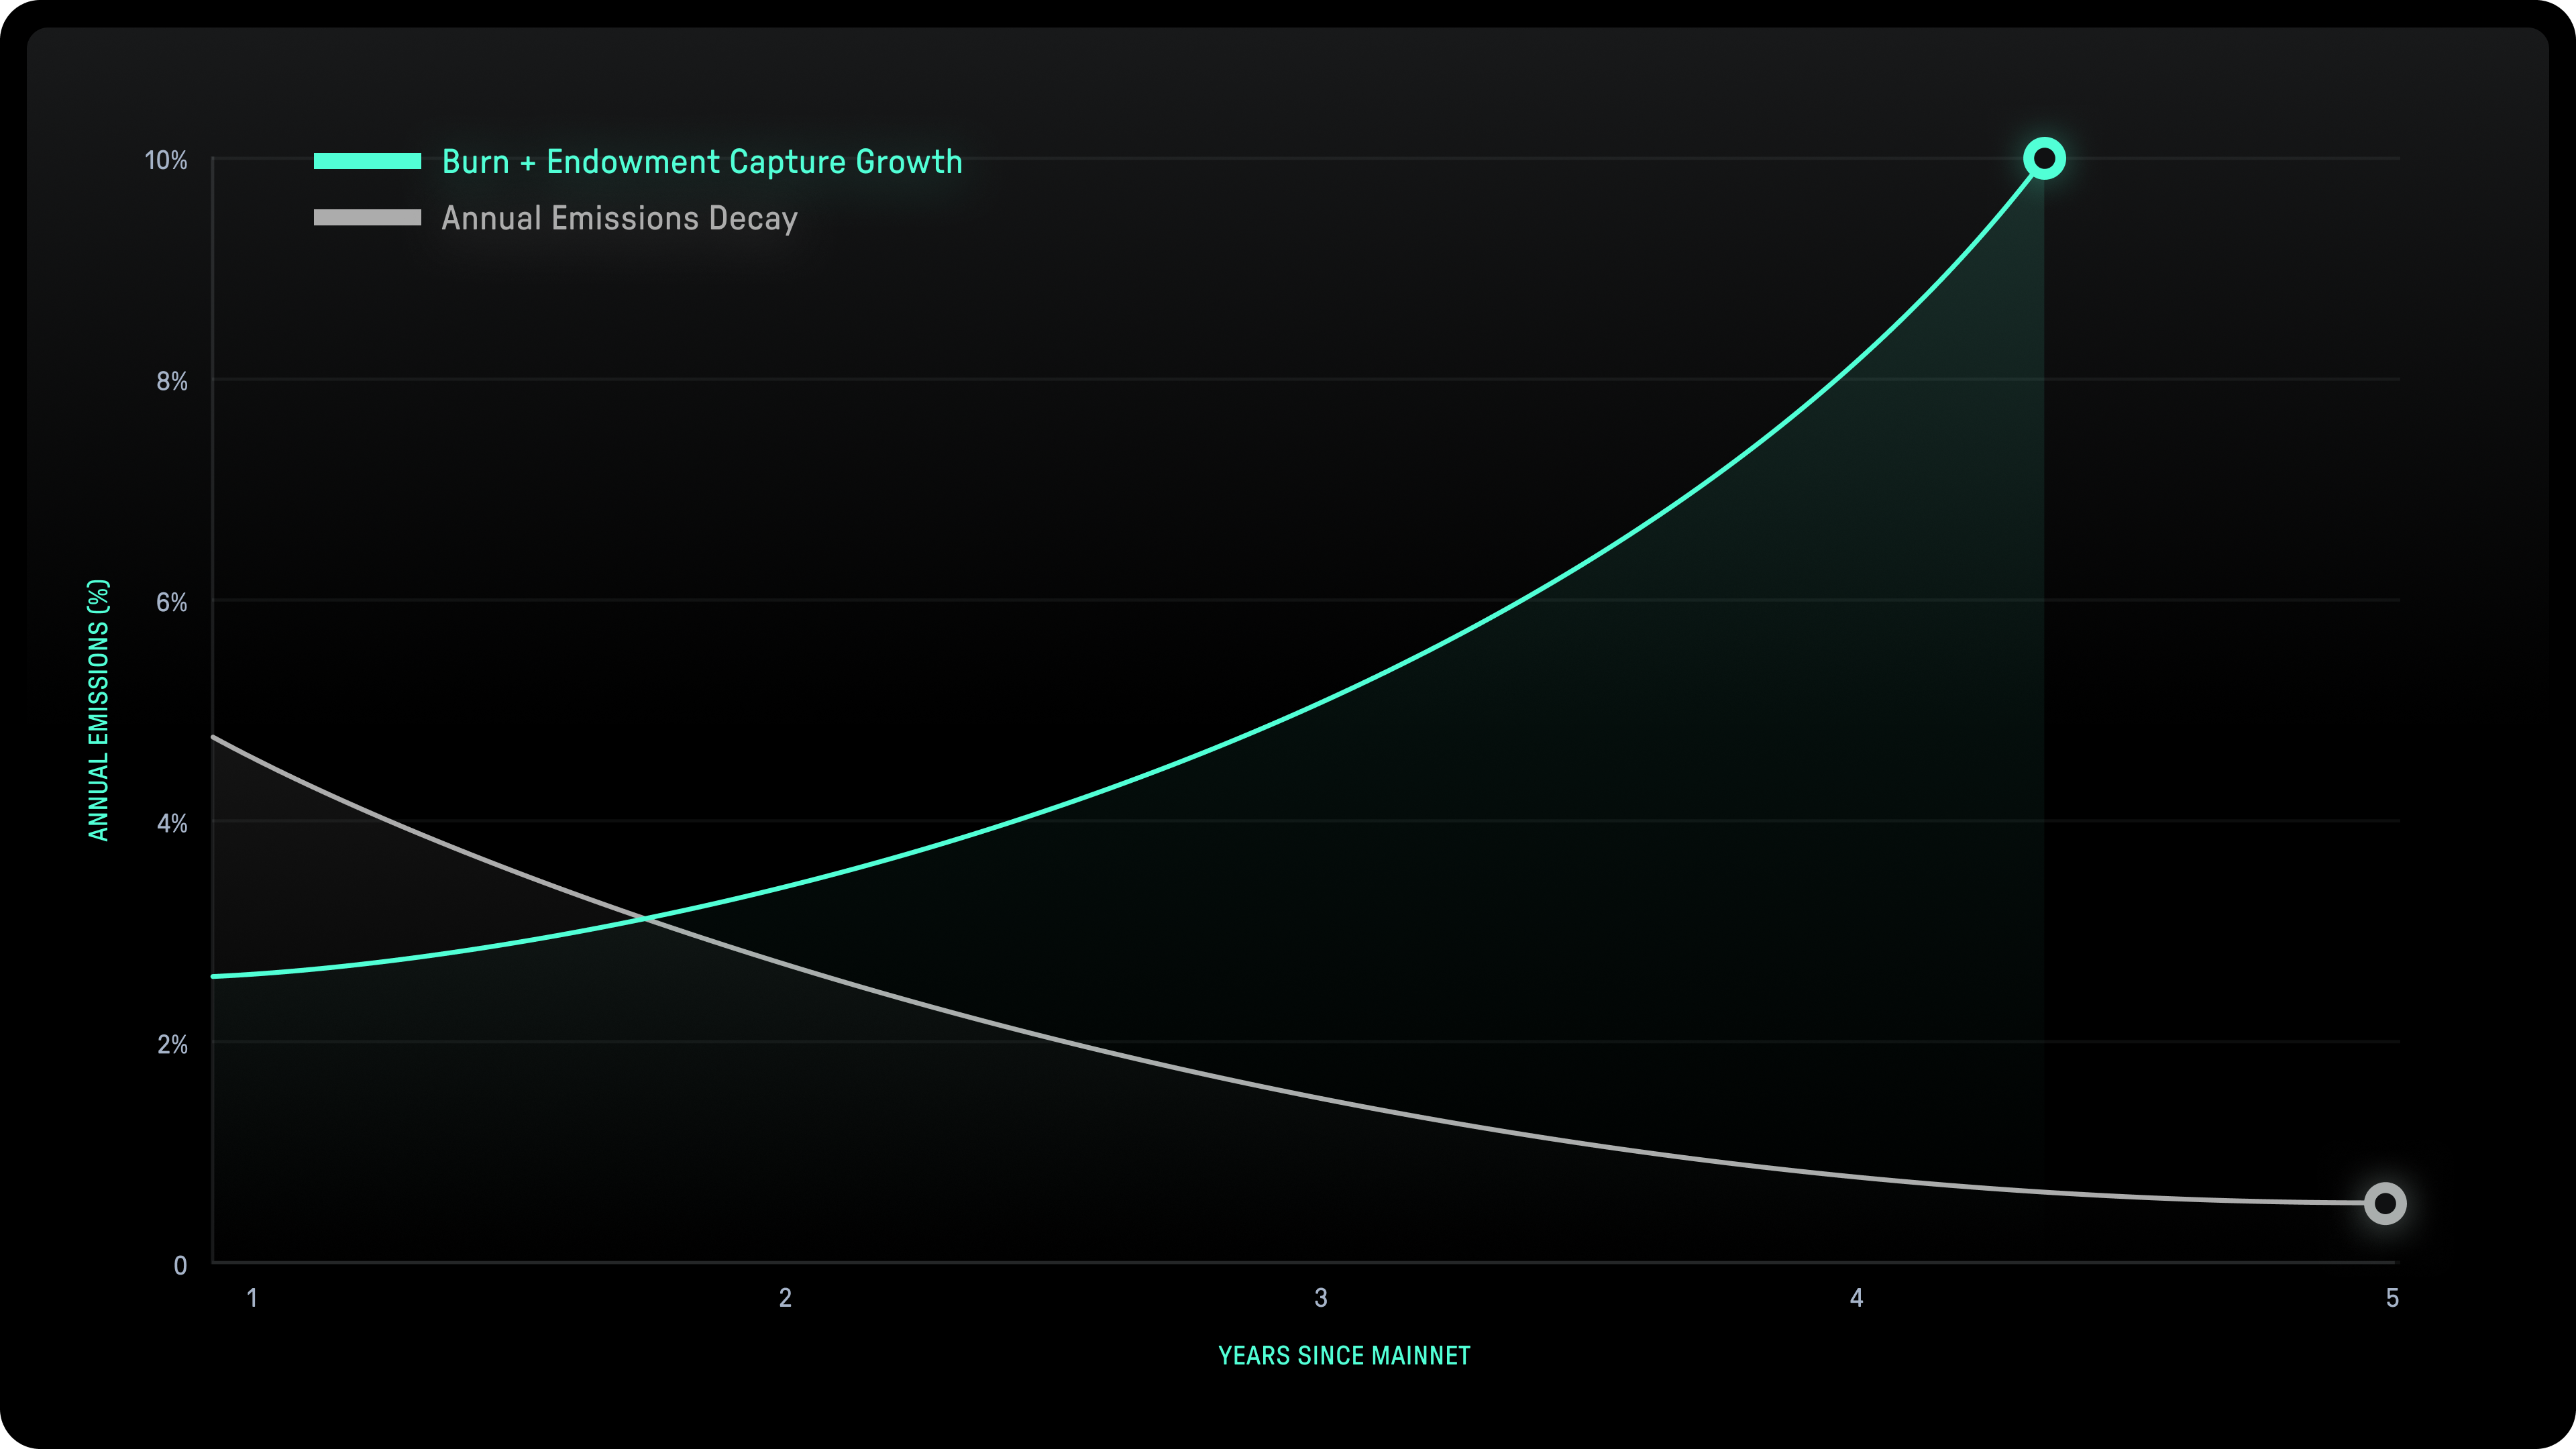
Task: Click the gray legend swatch for Emissions Decay
Action: pyautogui.click(x=367, y=218)
